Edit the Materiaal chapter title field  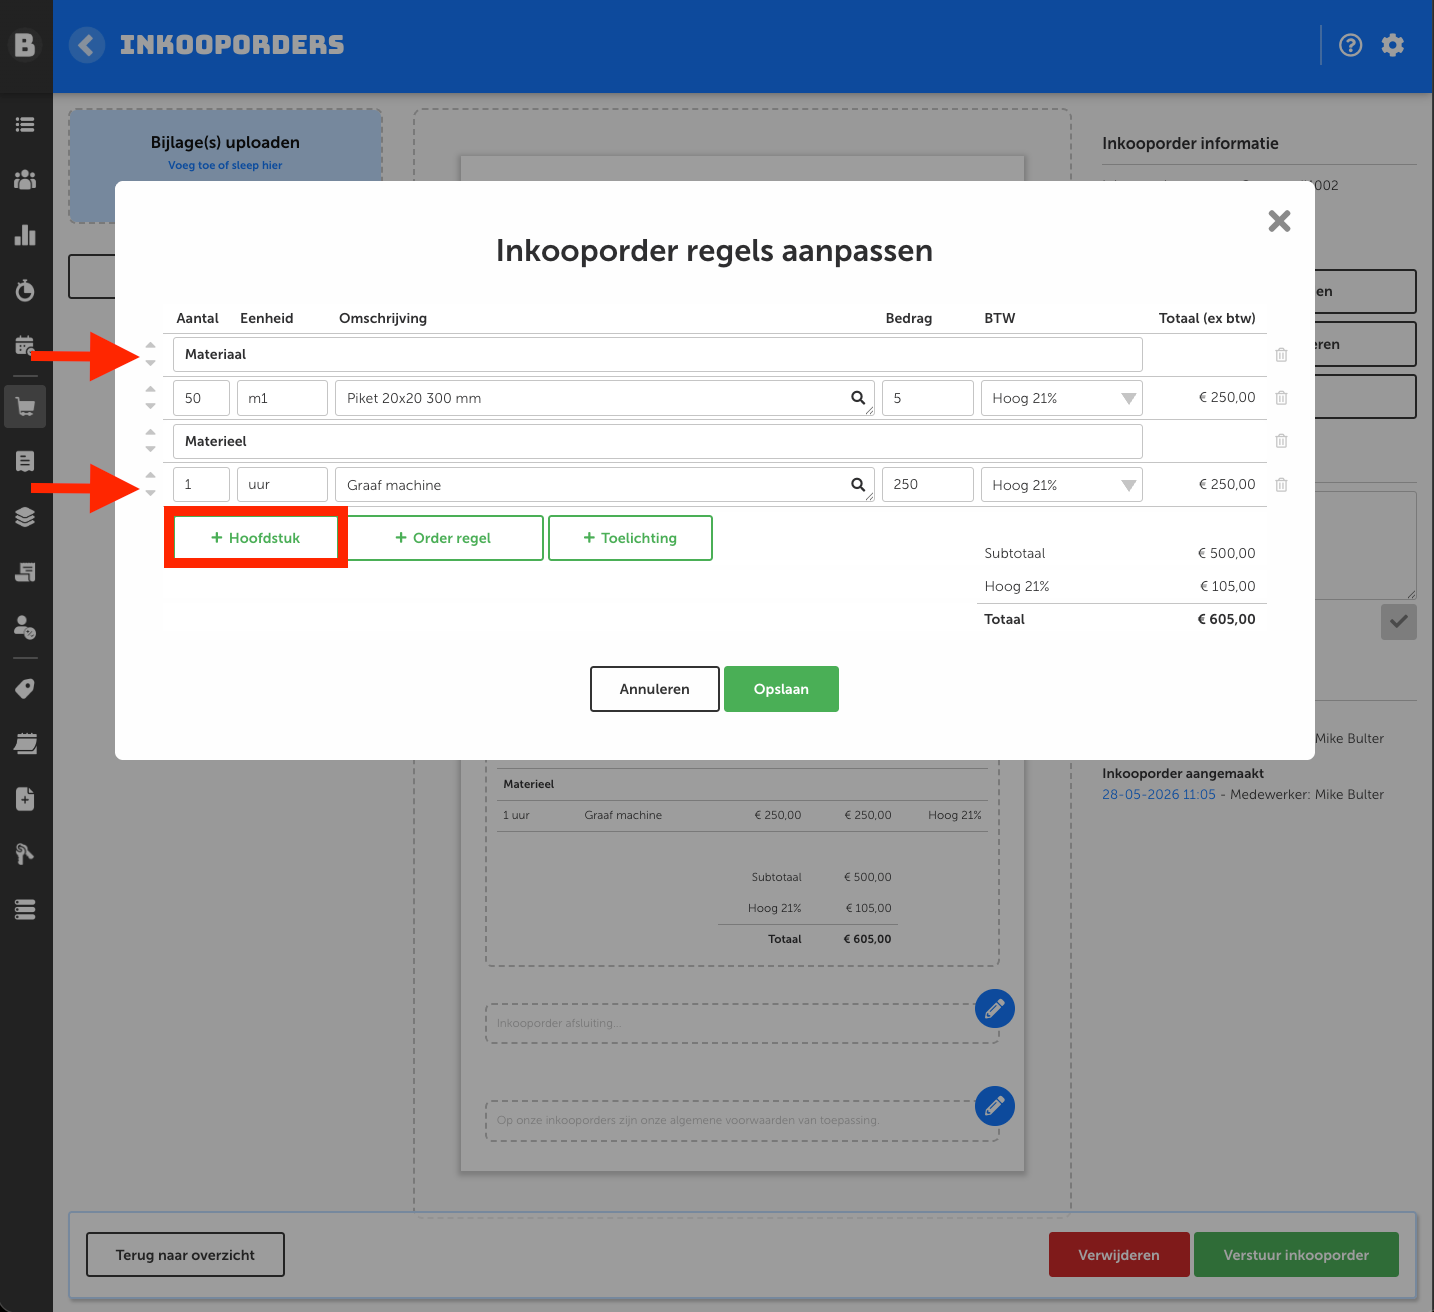[x=658, y=355]
